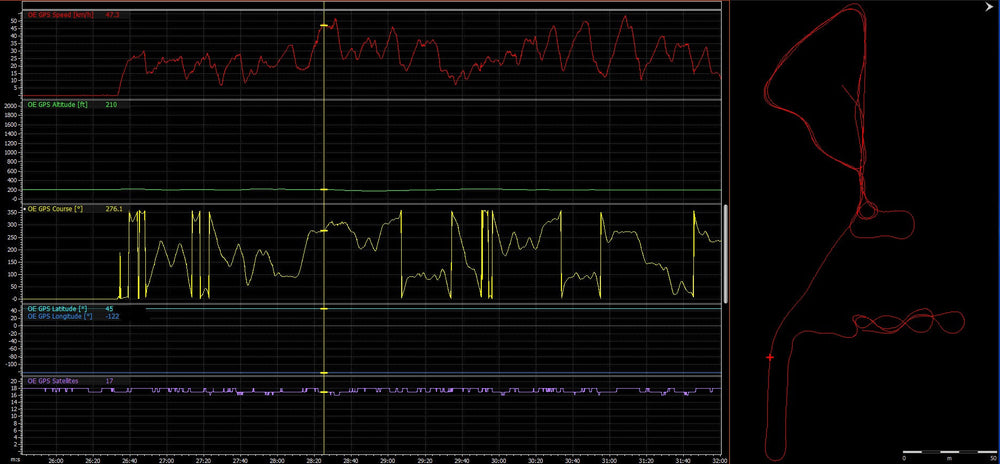
Task: Select the OE GPS Speed channel label
Action: (x=62, y=16)
